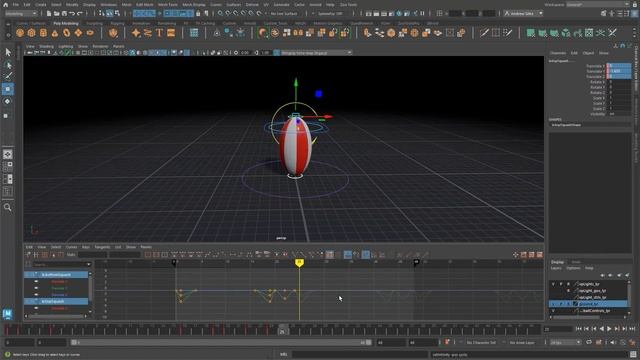
Task: Activate the Rotate tool in toolbox
Action: click(x=8, y=101)
